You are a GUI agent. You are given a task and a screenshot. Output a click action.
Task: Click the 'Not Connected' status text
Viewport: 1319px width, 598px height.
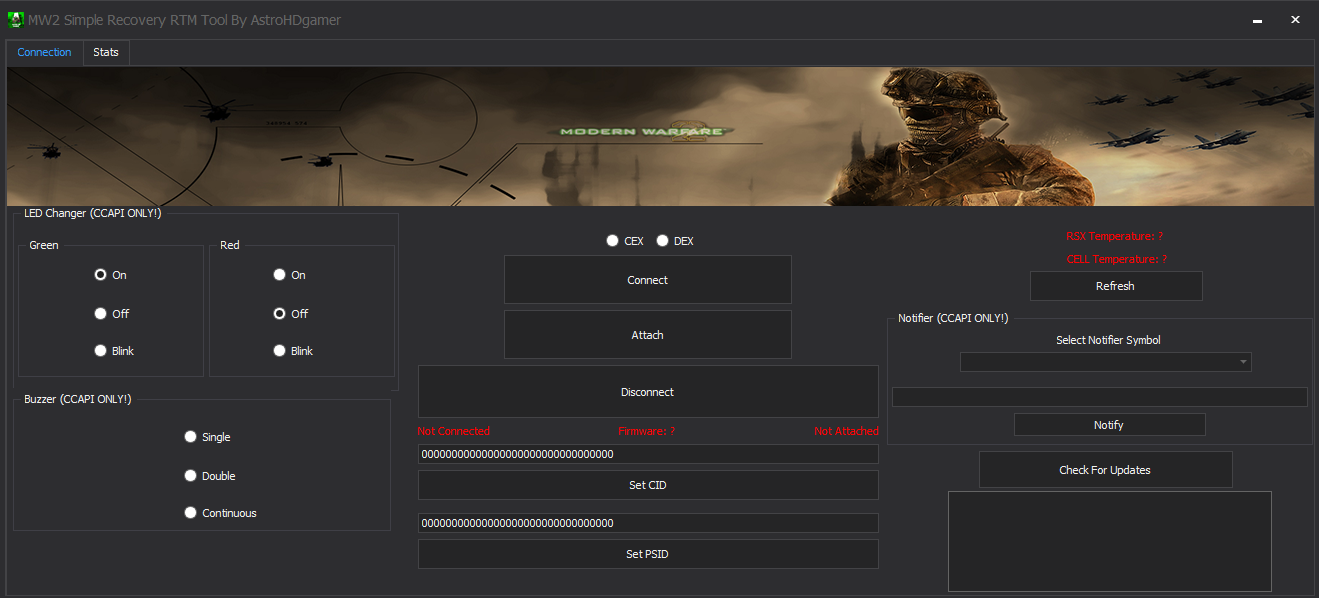pos(454,431)
